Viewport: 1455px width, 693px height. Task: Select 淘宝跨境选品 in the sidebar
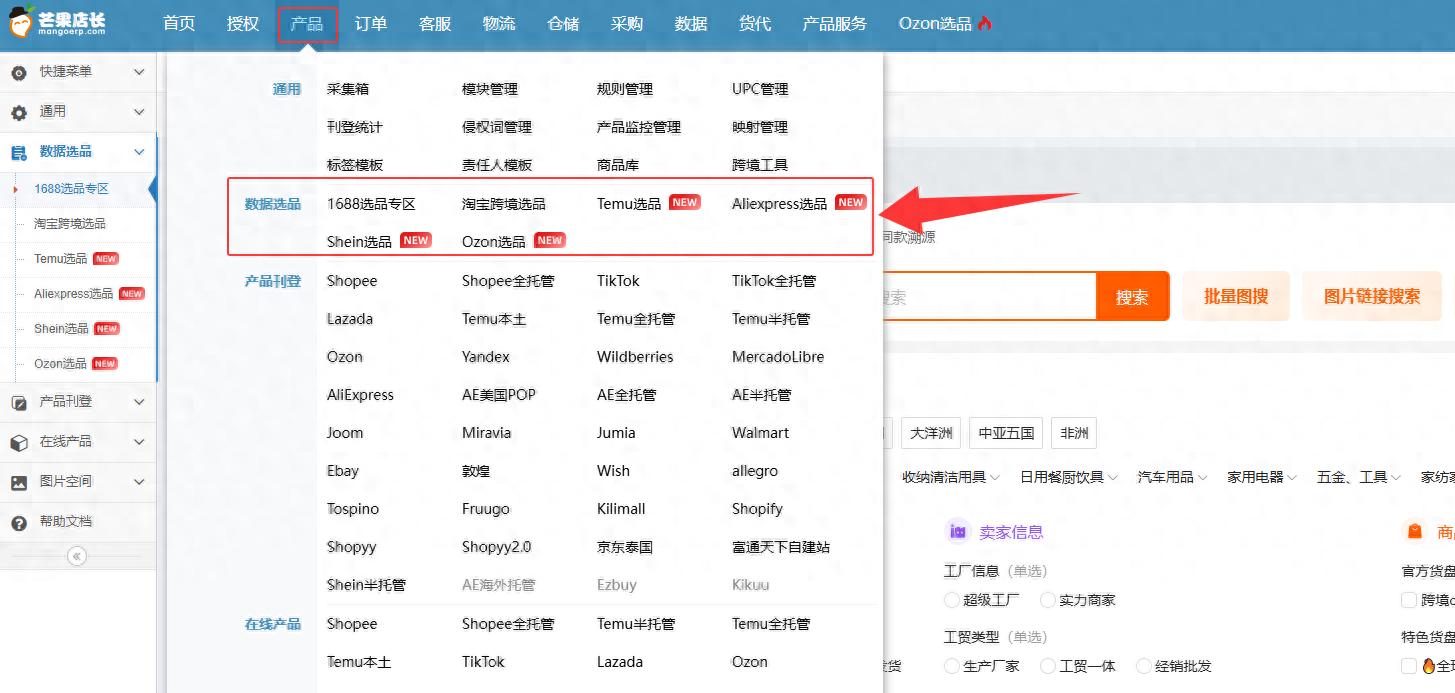click(x=70, y=224)
